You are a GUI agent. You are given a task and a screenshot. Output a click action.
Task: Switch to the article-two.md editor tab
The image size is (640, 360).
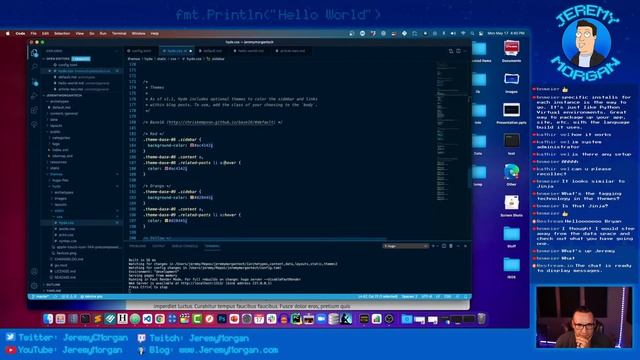[292, 51]
